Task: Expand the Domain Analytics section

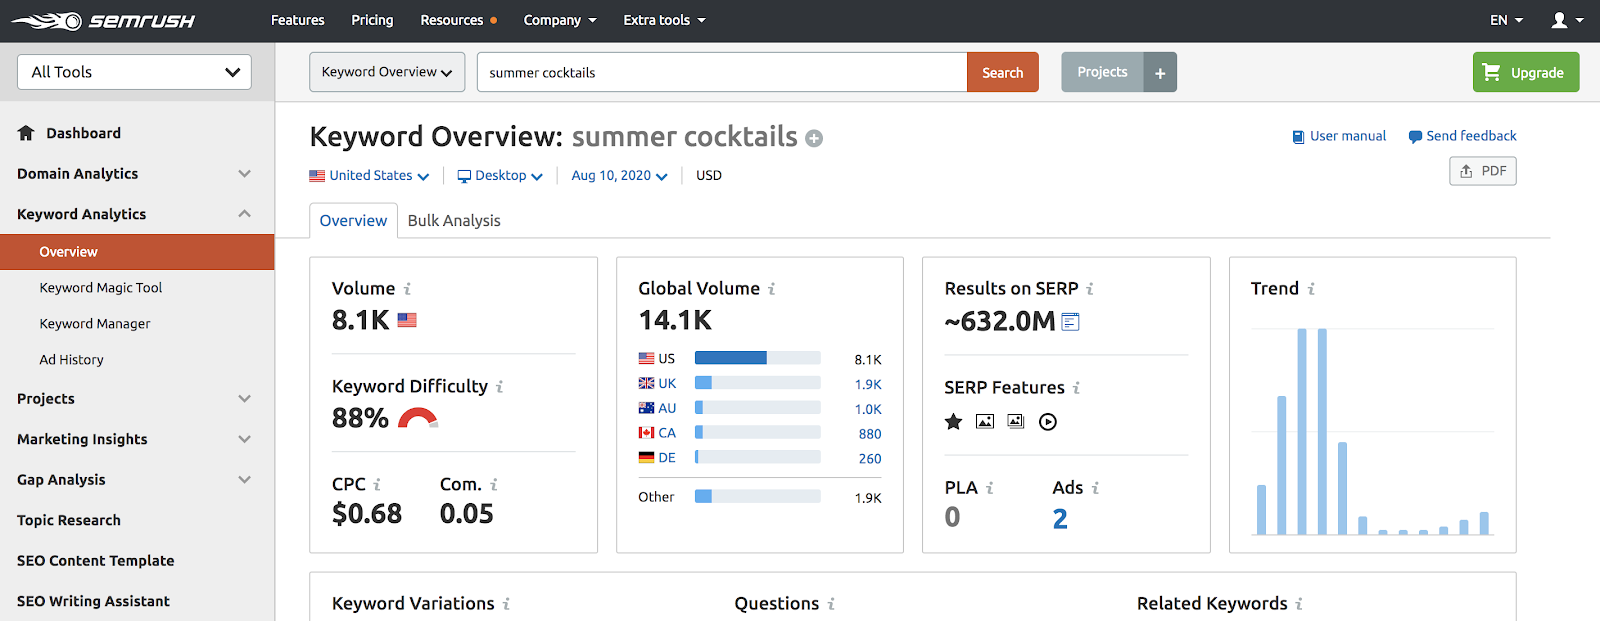Action: (134, 174)
